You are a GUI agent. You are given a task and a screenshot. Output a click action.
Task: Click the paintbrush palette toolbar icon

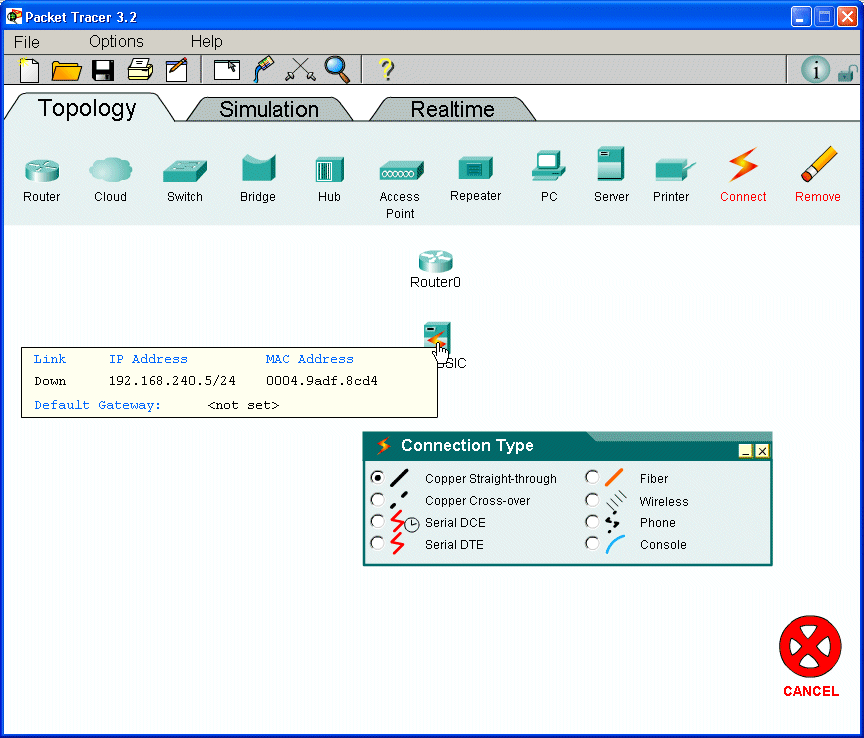click(x=263, y=69)
